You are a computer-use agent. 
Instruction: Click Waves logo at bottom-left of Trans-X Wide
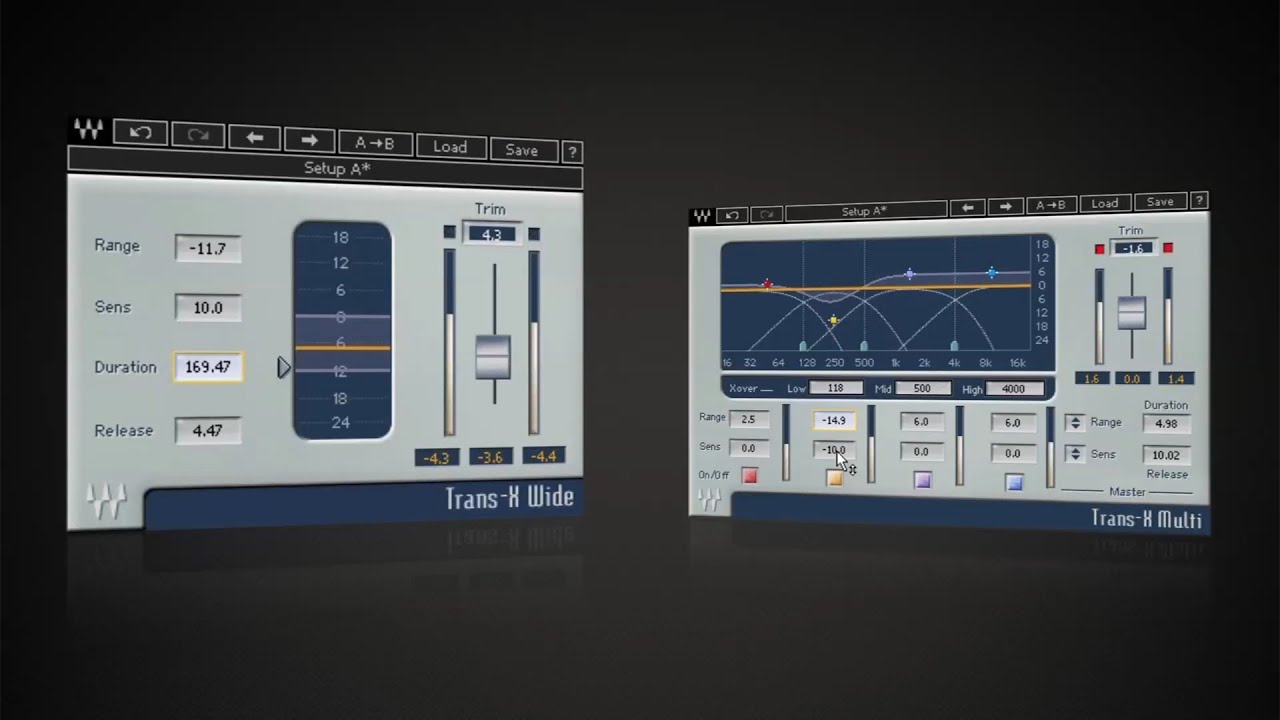pyautogui.click(x=106, y=500)
